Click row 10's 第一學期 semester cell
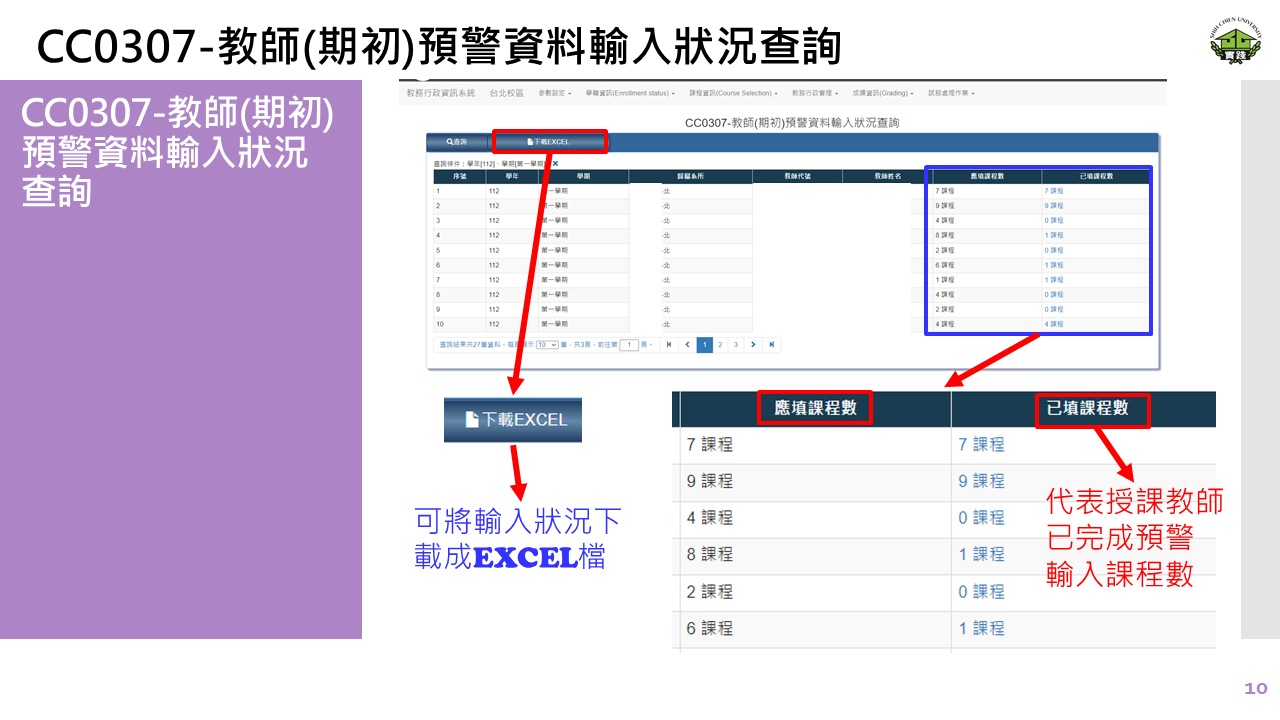Viewport: 1280px width, 720px height. pos(583,324)
